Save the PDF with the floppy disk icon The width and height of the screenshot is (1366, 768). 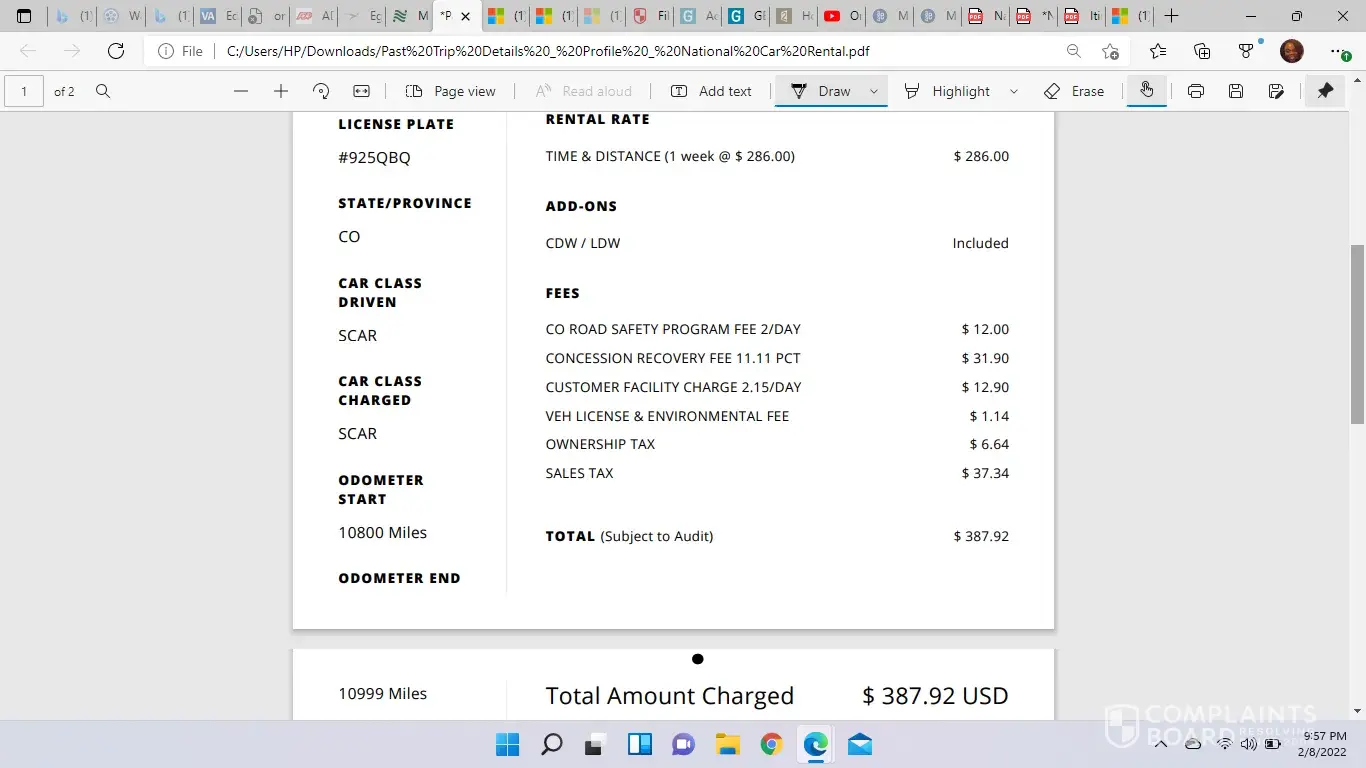(1236, 91)
